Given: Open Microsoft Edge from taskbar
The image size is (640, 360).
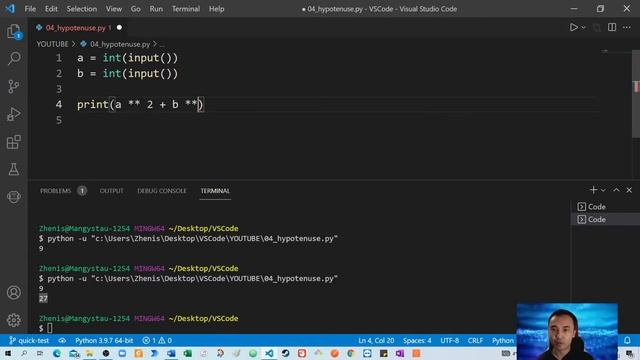Looking at the screenshot, I should pos(57,353).
